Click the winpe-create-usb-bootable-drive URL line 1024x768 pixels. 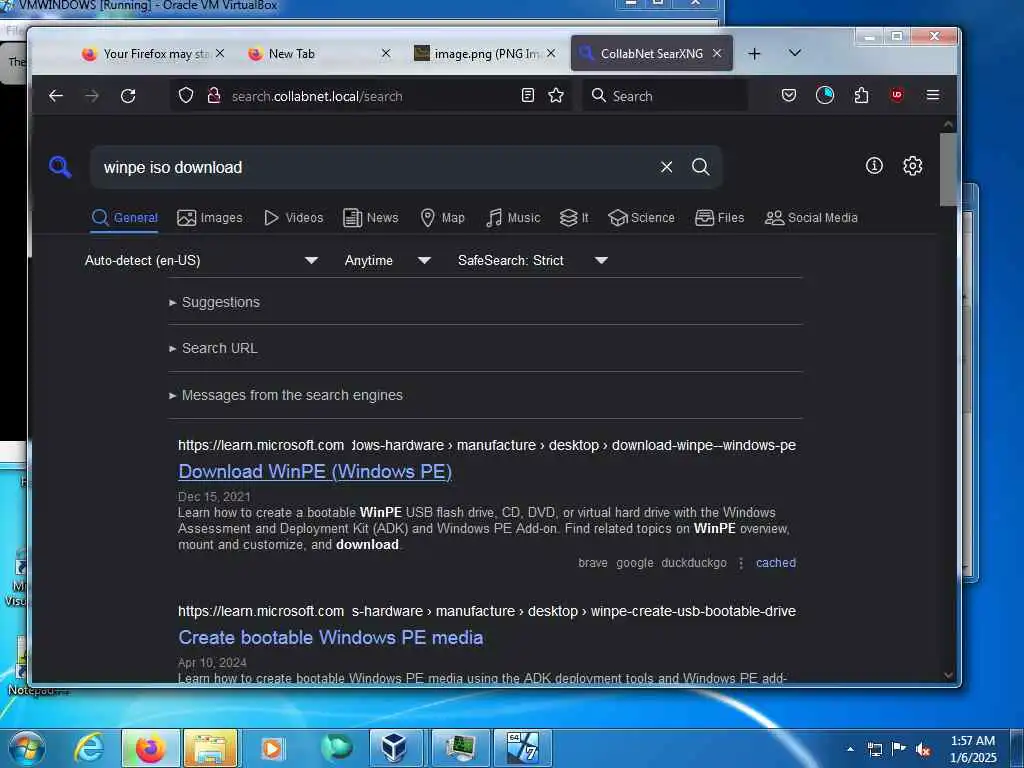(x=487, y=611)
